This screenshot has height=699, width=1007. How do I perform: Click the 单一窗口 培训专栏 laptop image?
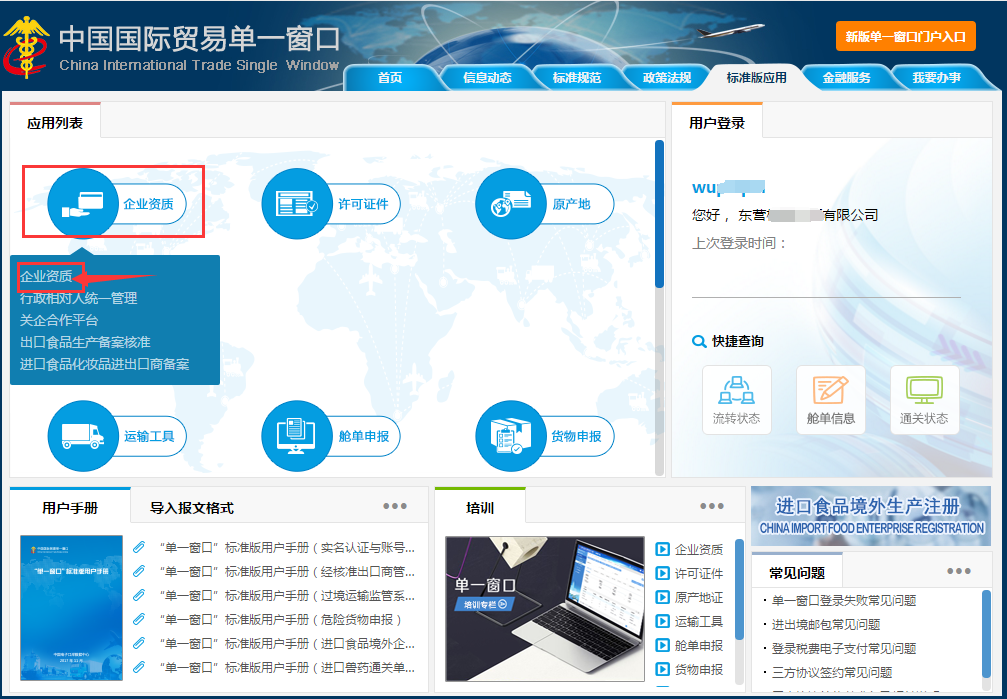click(x=545, y=608)
